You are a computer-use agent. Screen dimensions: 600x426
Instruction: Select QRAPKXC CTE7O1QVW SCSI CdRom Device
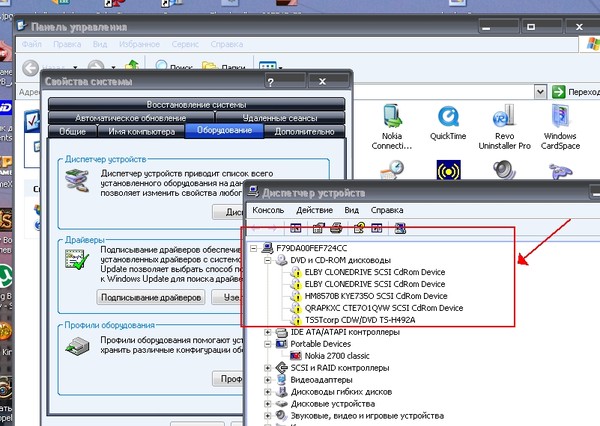(384, 308)
